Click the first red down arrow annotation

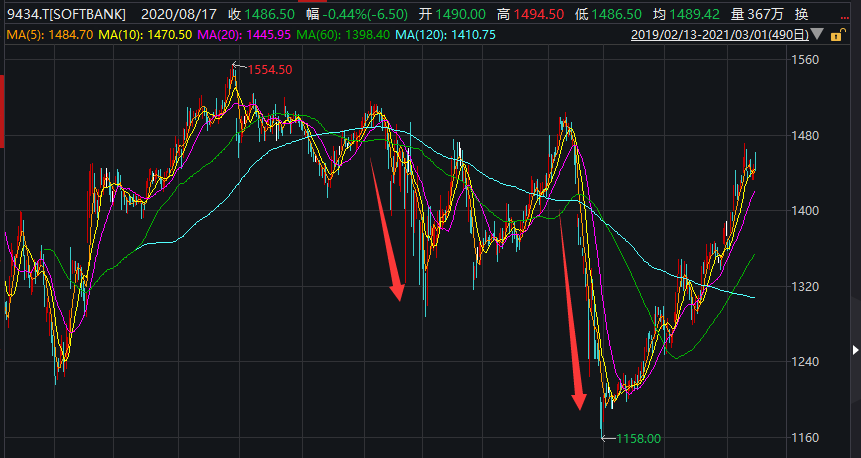386,228
